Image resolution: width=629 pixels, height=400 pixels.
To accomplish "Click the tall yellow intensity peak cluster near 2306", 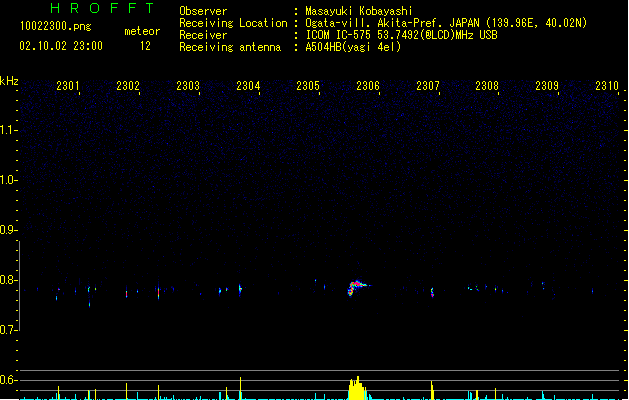I will click(357, 388).
